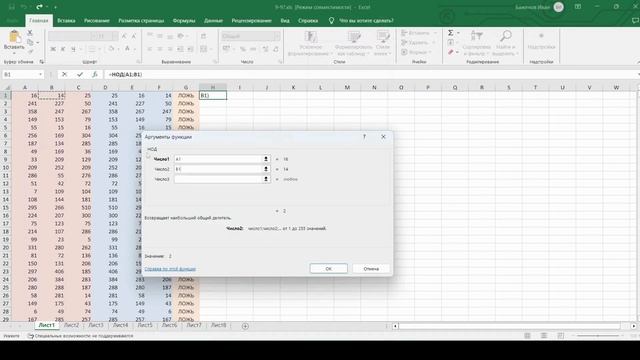This screenshot has height=360, width=640.
Task: Click the horizontal scrollbar track
Action: point(509,326)
